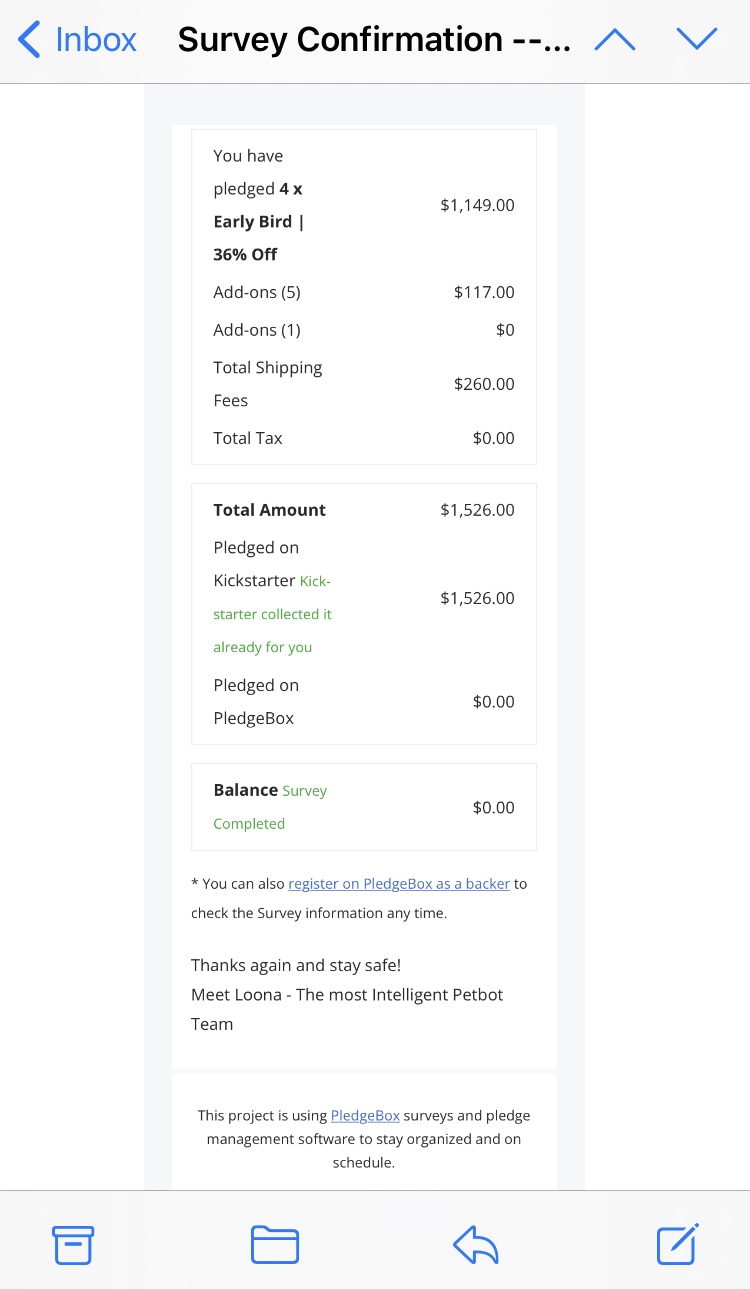This screenshot has height=1289, width=750.
Task: Tap the Add-ons (5) row label
Action: click(257, 293)
